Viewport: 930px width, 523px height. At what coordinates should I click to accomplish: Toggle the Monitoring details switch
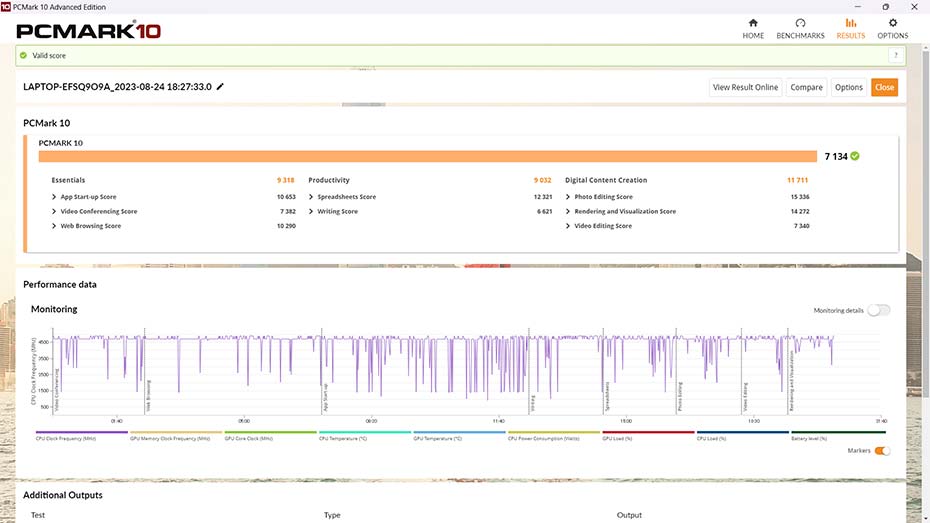click(x=878, y=310)
